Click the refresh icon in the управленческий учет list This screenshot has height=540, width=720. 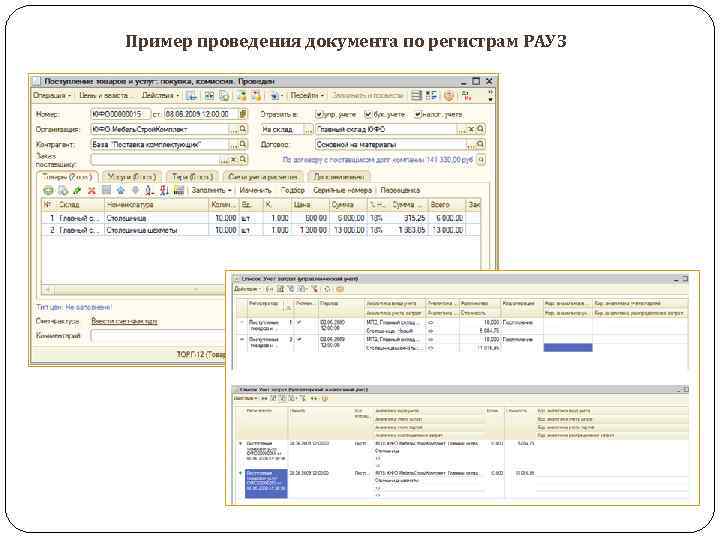pos(327,289)
